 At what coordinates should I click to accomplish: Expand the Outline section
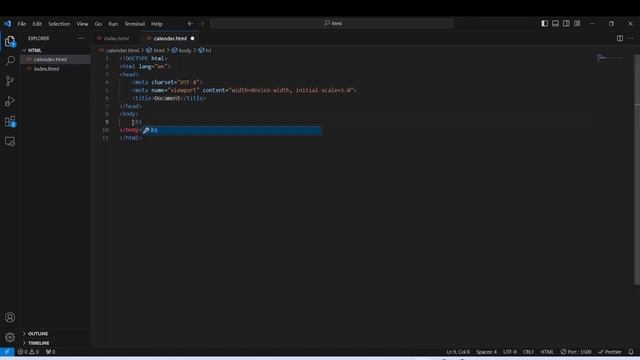point(38,333)
